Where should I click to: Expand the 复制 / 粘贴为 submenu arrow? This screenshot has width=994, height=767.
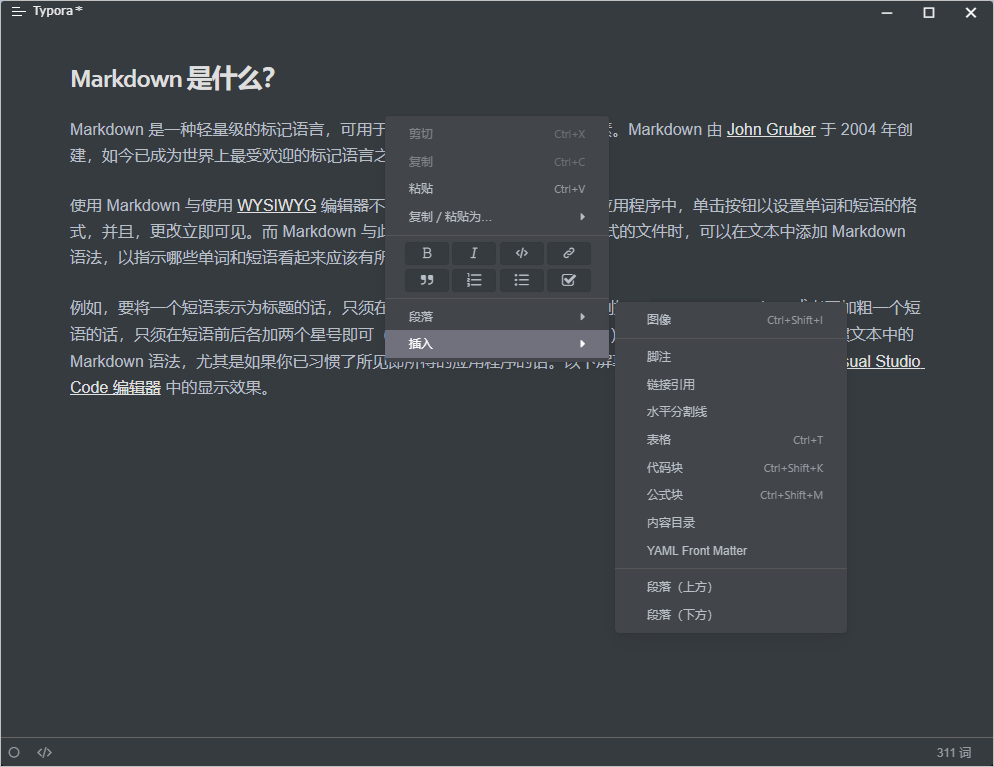[x=582, y=217]
